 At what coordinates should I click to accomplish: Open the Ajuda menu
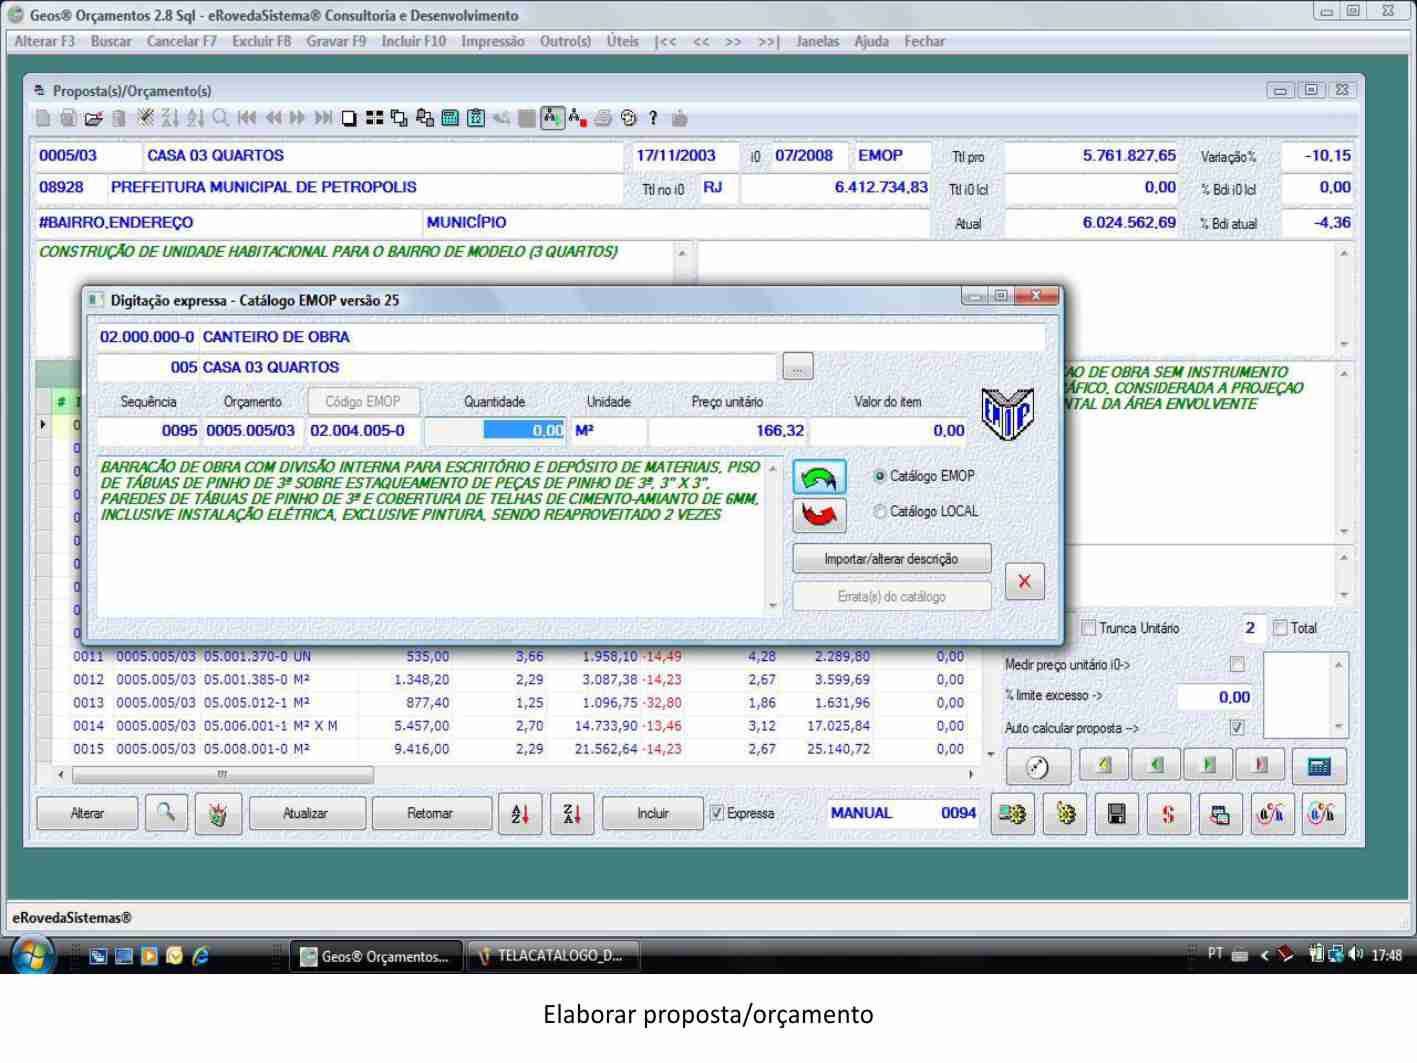(871, 41)
